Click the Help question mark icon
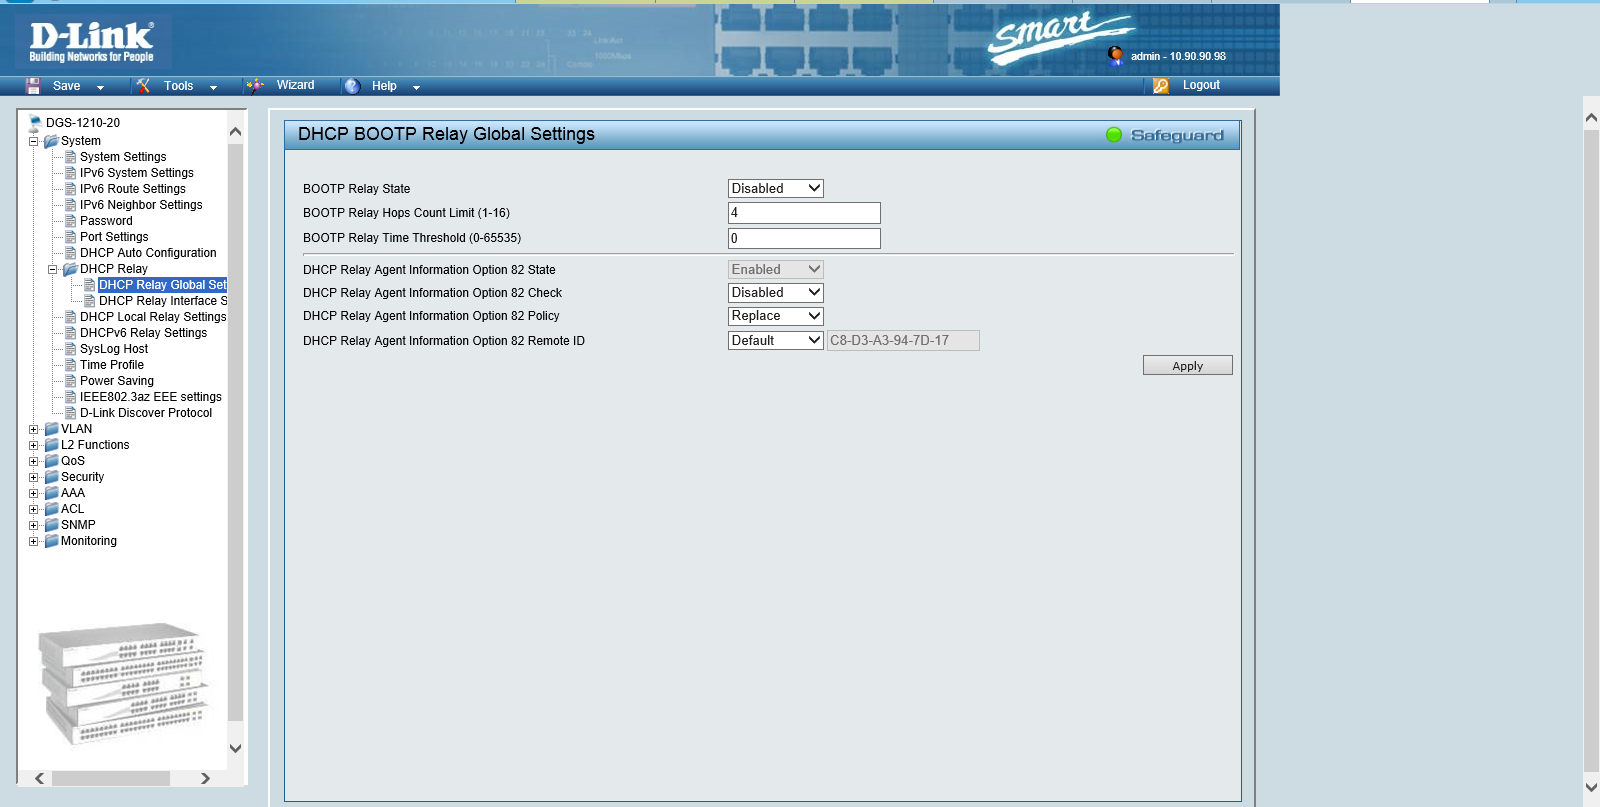The height and width of the screenshot is (807, 1600). (x=352, y=86)
